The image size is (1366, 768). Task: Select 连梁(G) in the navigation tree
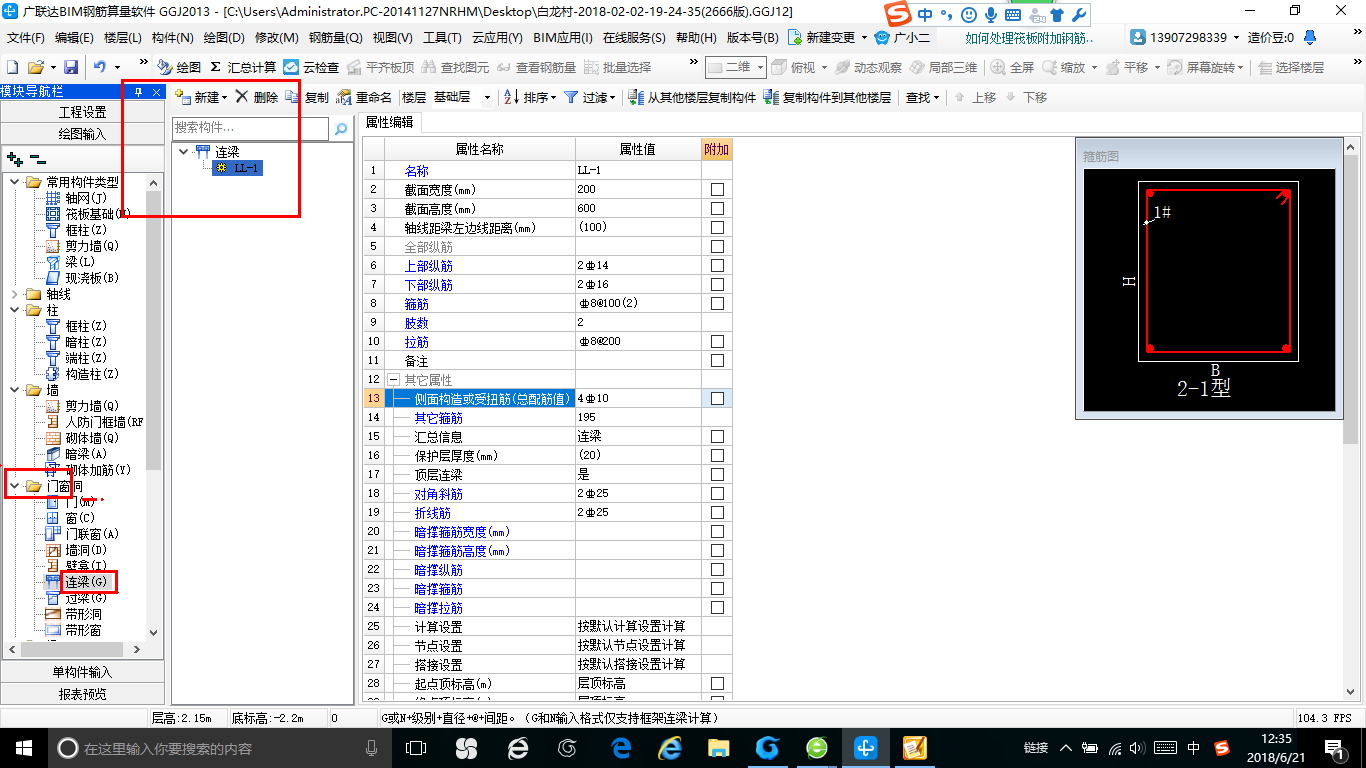(85, 582)
